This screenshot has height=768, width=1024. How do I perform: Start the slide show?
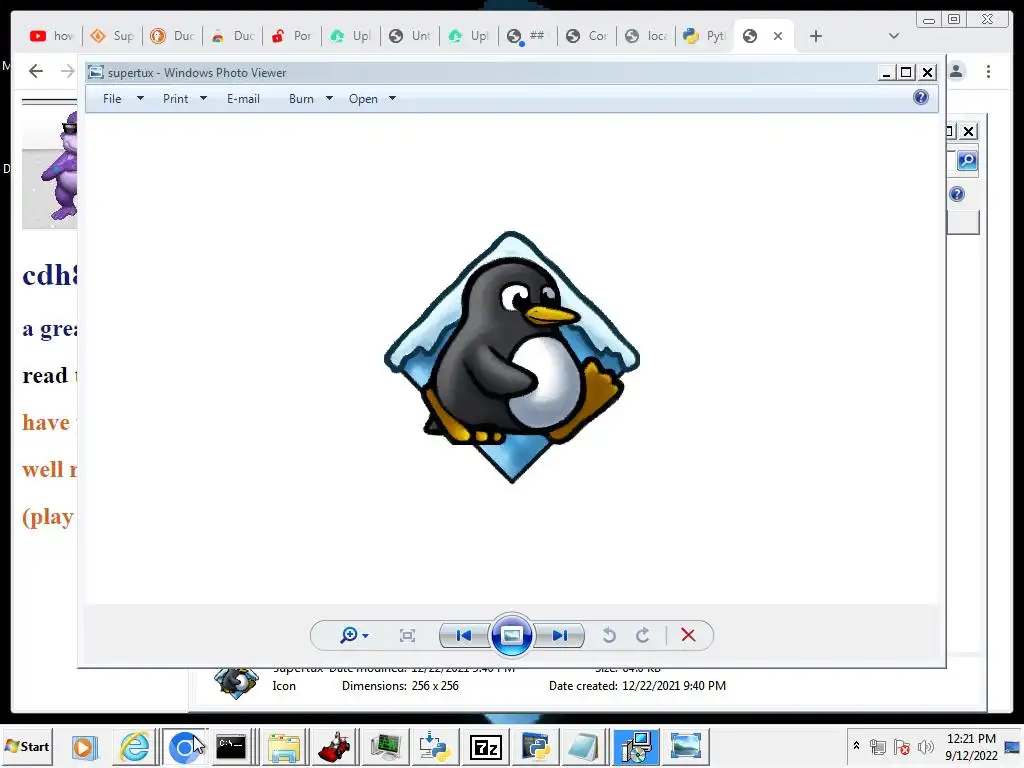[x=511, y=635]
